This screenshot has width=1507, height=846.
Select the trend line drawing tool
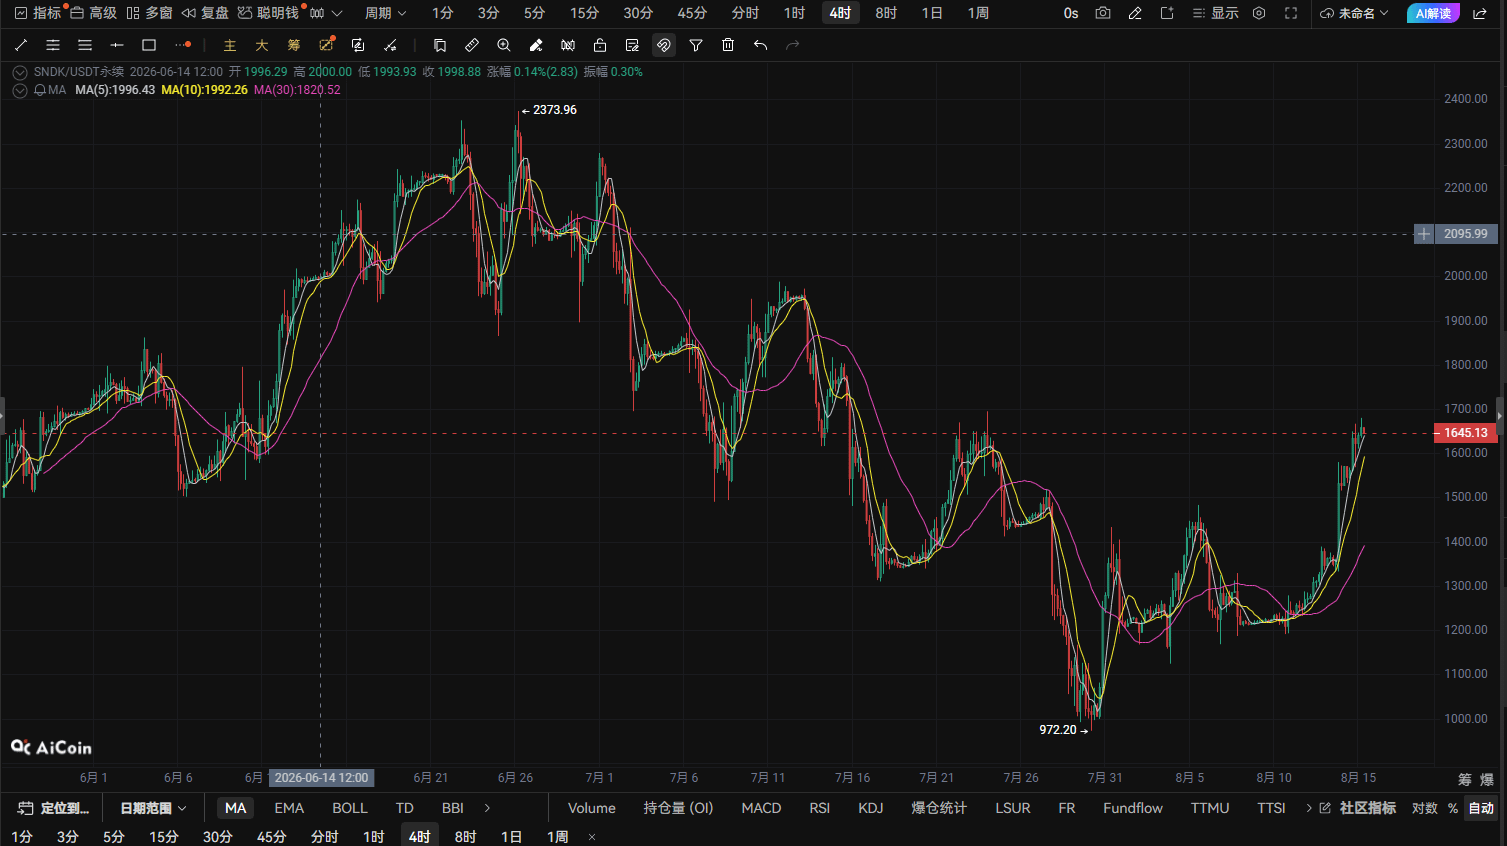pos(21,45)
